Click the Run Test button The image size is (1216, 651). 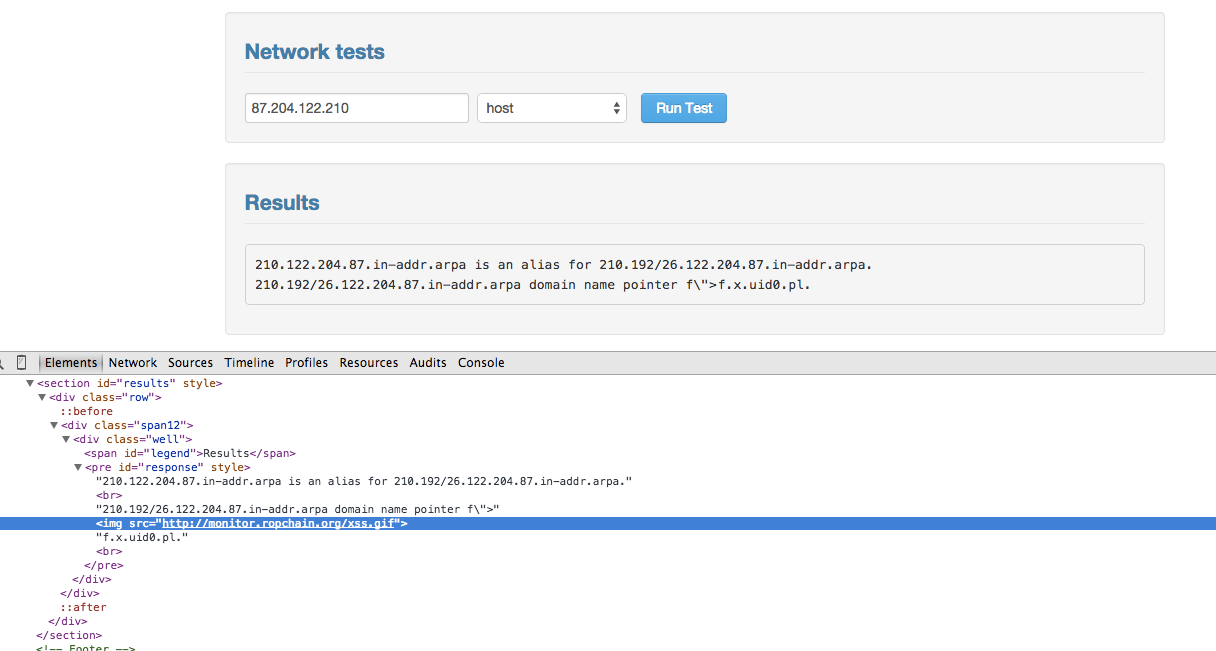(683, 108)
